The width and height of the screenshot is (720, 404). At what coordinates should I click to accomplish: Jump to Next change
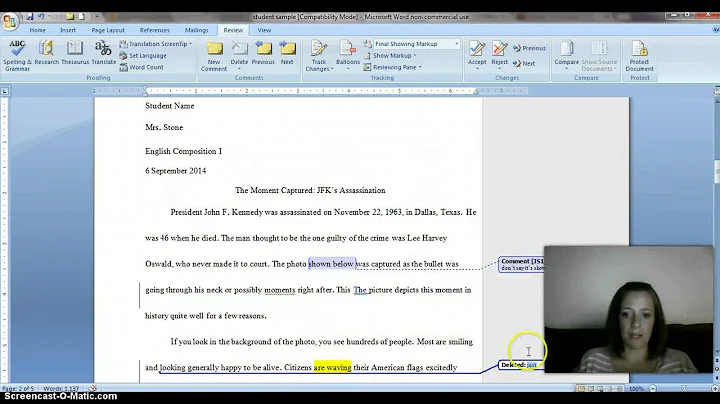click(x=524, y=63)
